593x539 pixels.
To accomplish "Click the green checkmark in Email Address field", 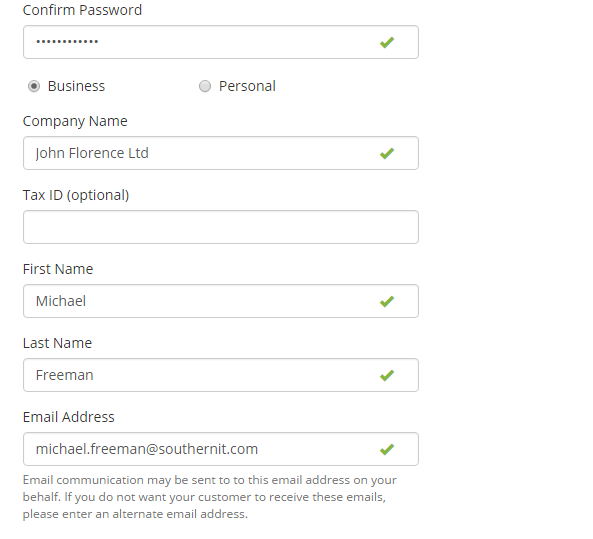I will point(387,449).
